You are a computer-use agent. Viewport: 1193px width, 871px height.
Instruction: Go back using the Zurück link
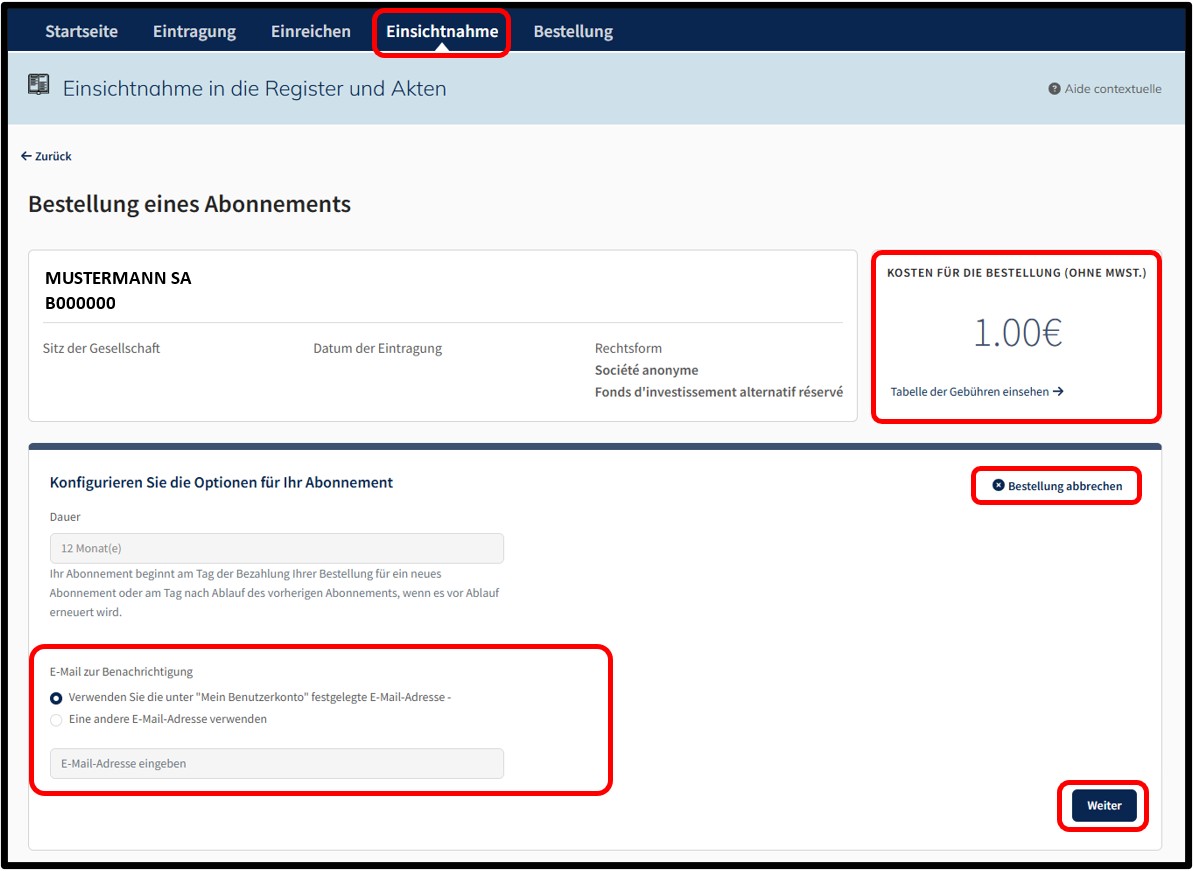point(46,156)
